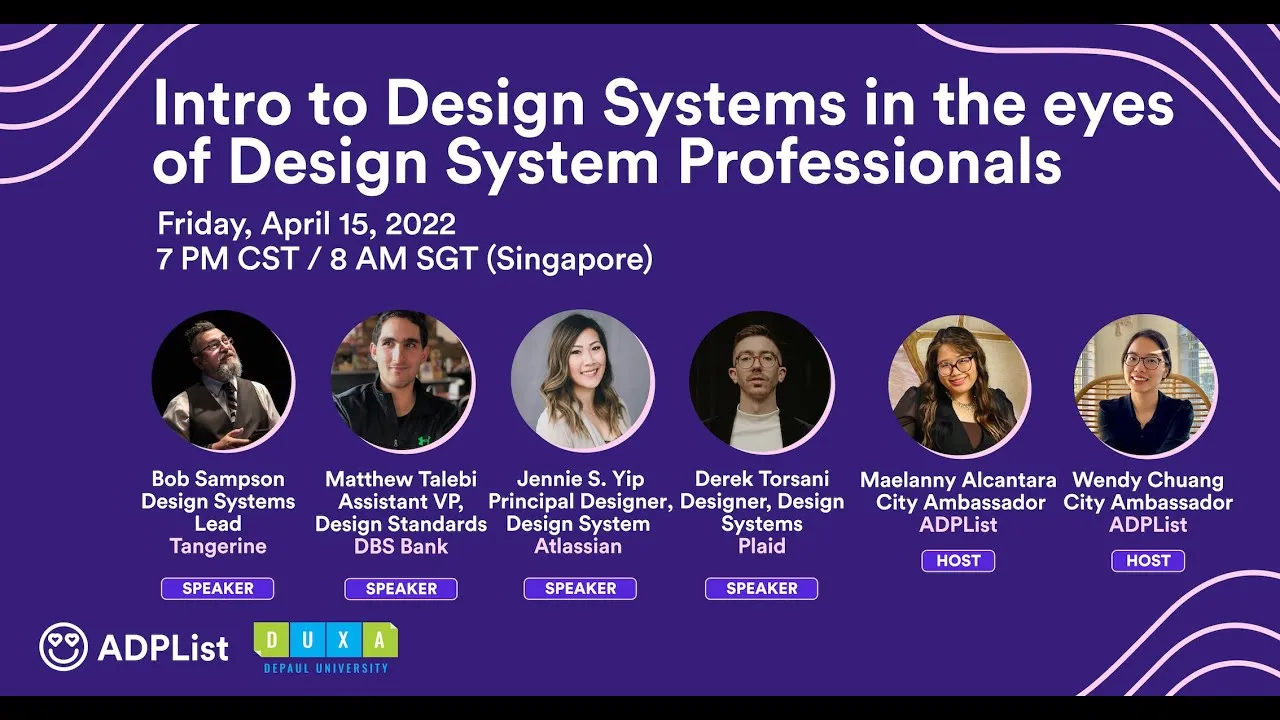This screenshot has width=1280, height=720.
Task: Click the SPEAKER badge under Atlassian
Action: [x=580, y=589]
